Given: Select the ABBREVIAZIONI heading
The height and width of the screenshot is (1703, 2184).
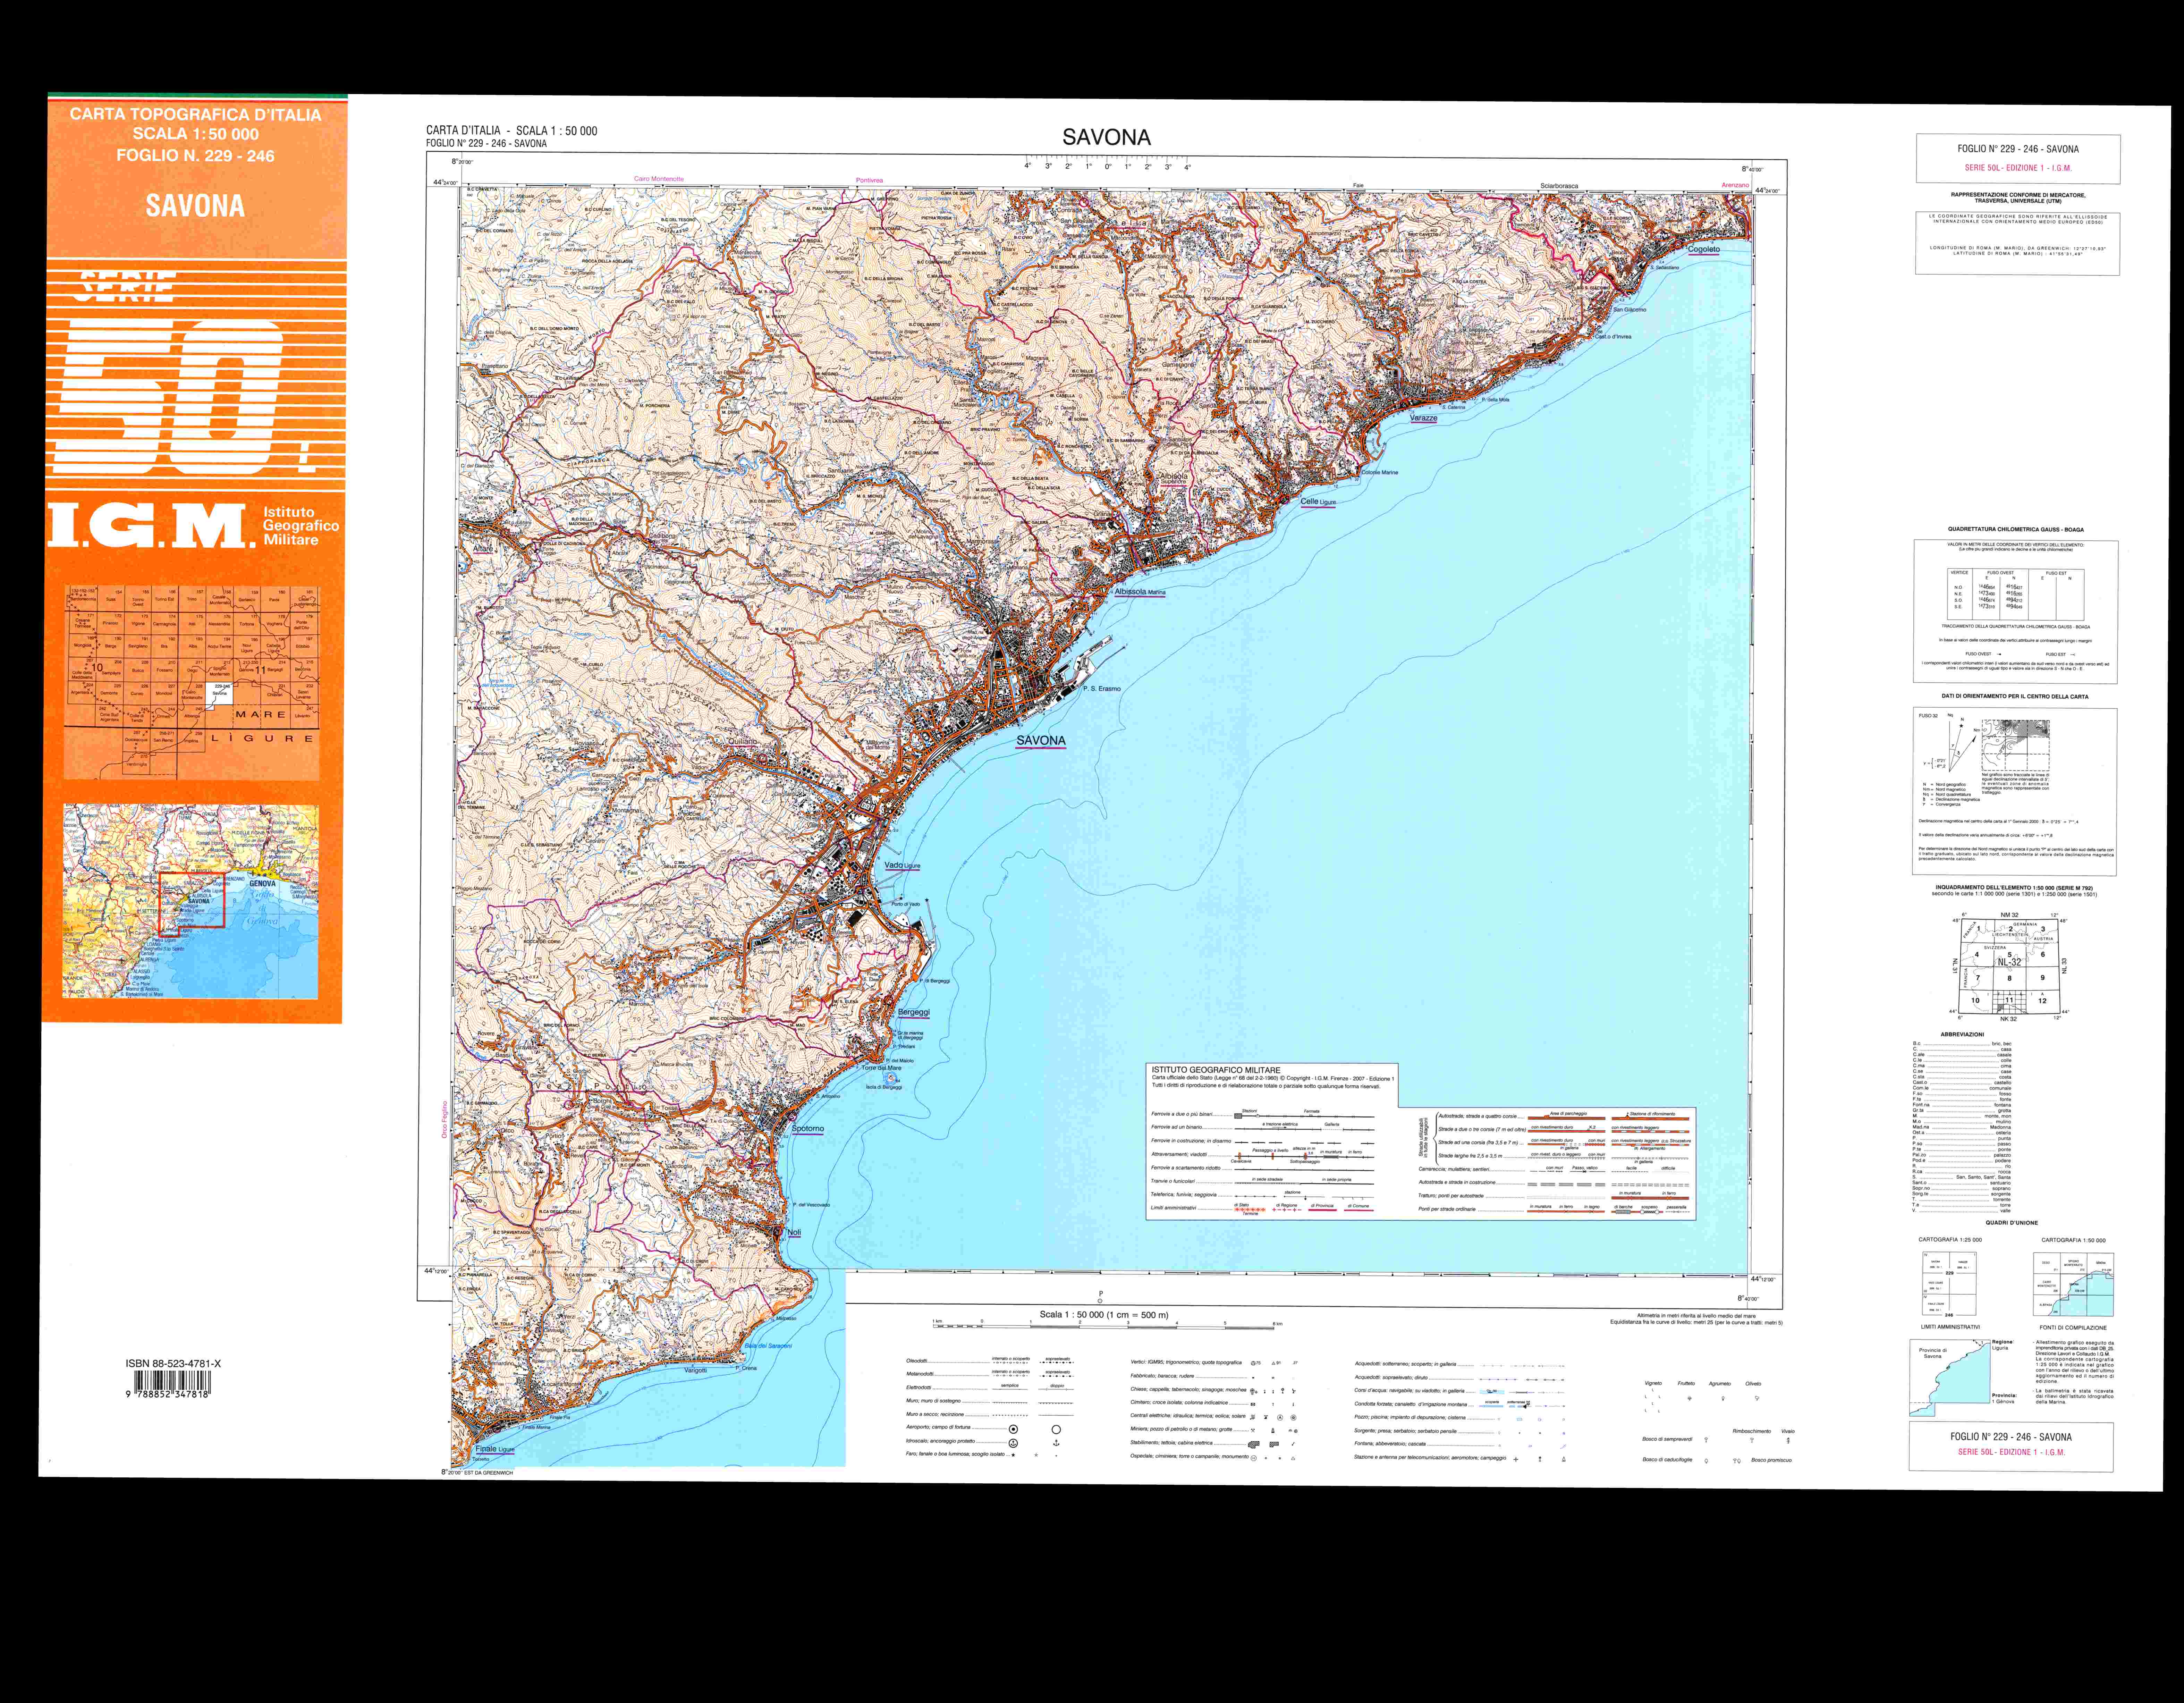Looking at the screenshot, I should click(1962, 1035).
